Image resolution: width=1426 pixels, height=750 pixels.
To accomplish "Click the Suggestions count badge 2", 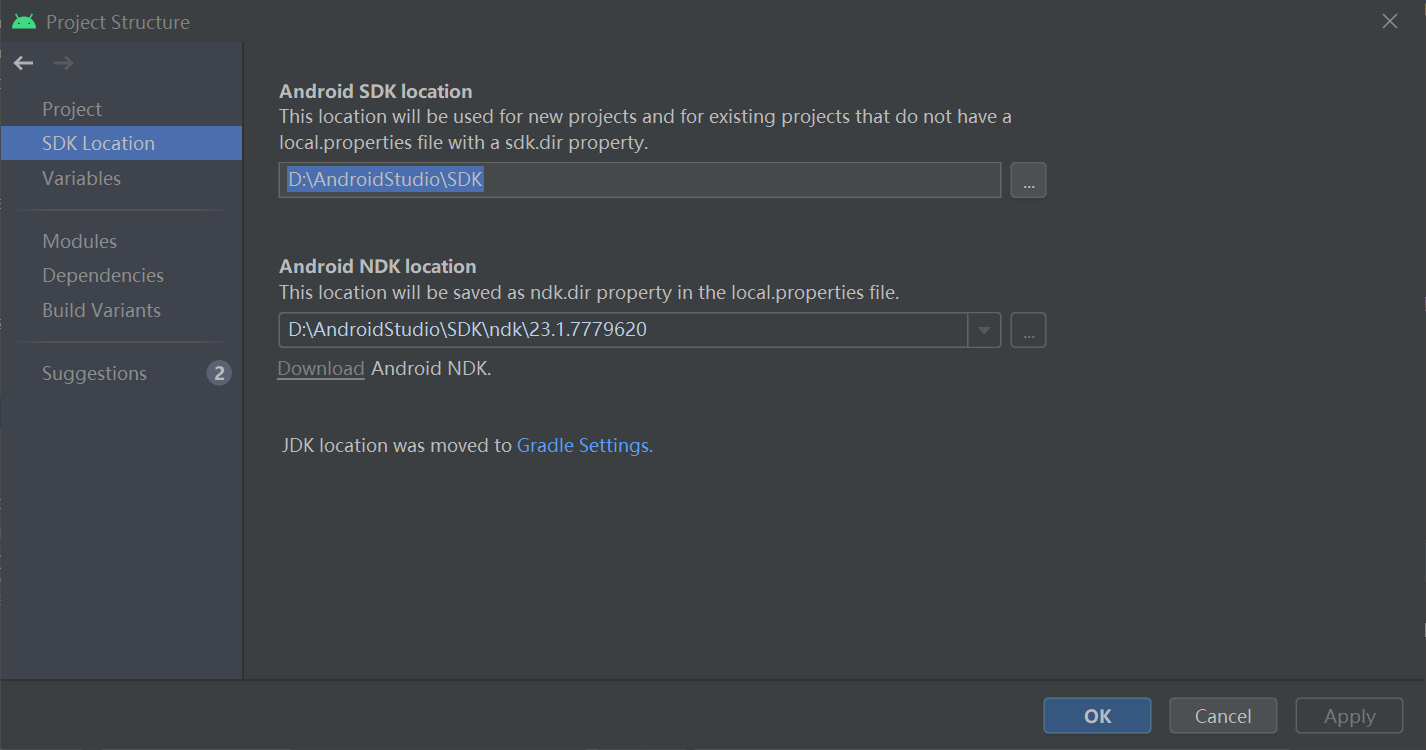I will pos(219,373).
